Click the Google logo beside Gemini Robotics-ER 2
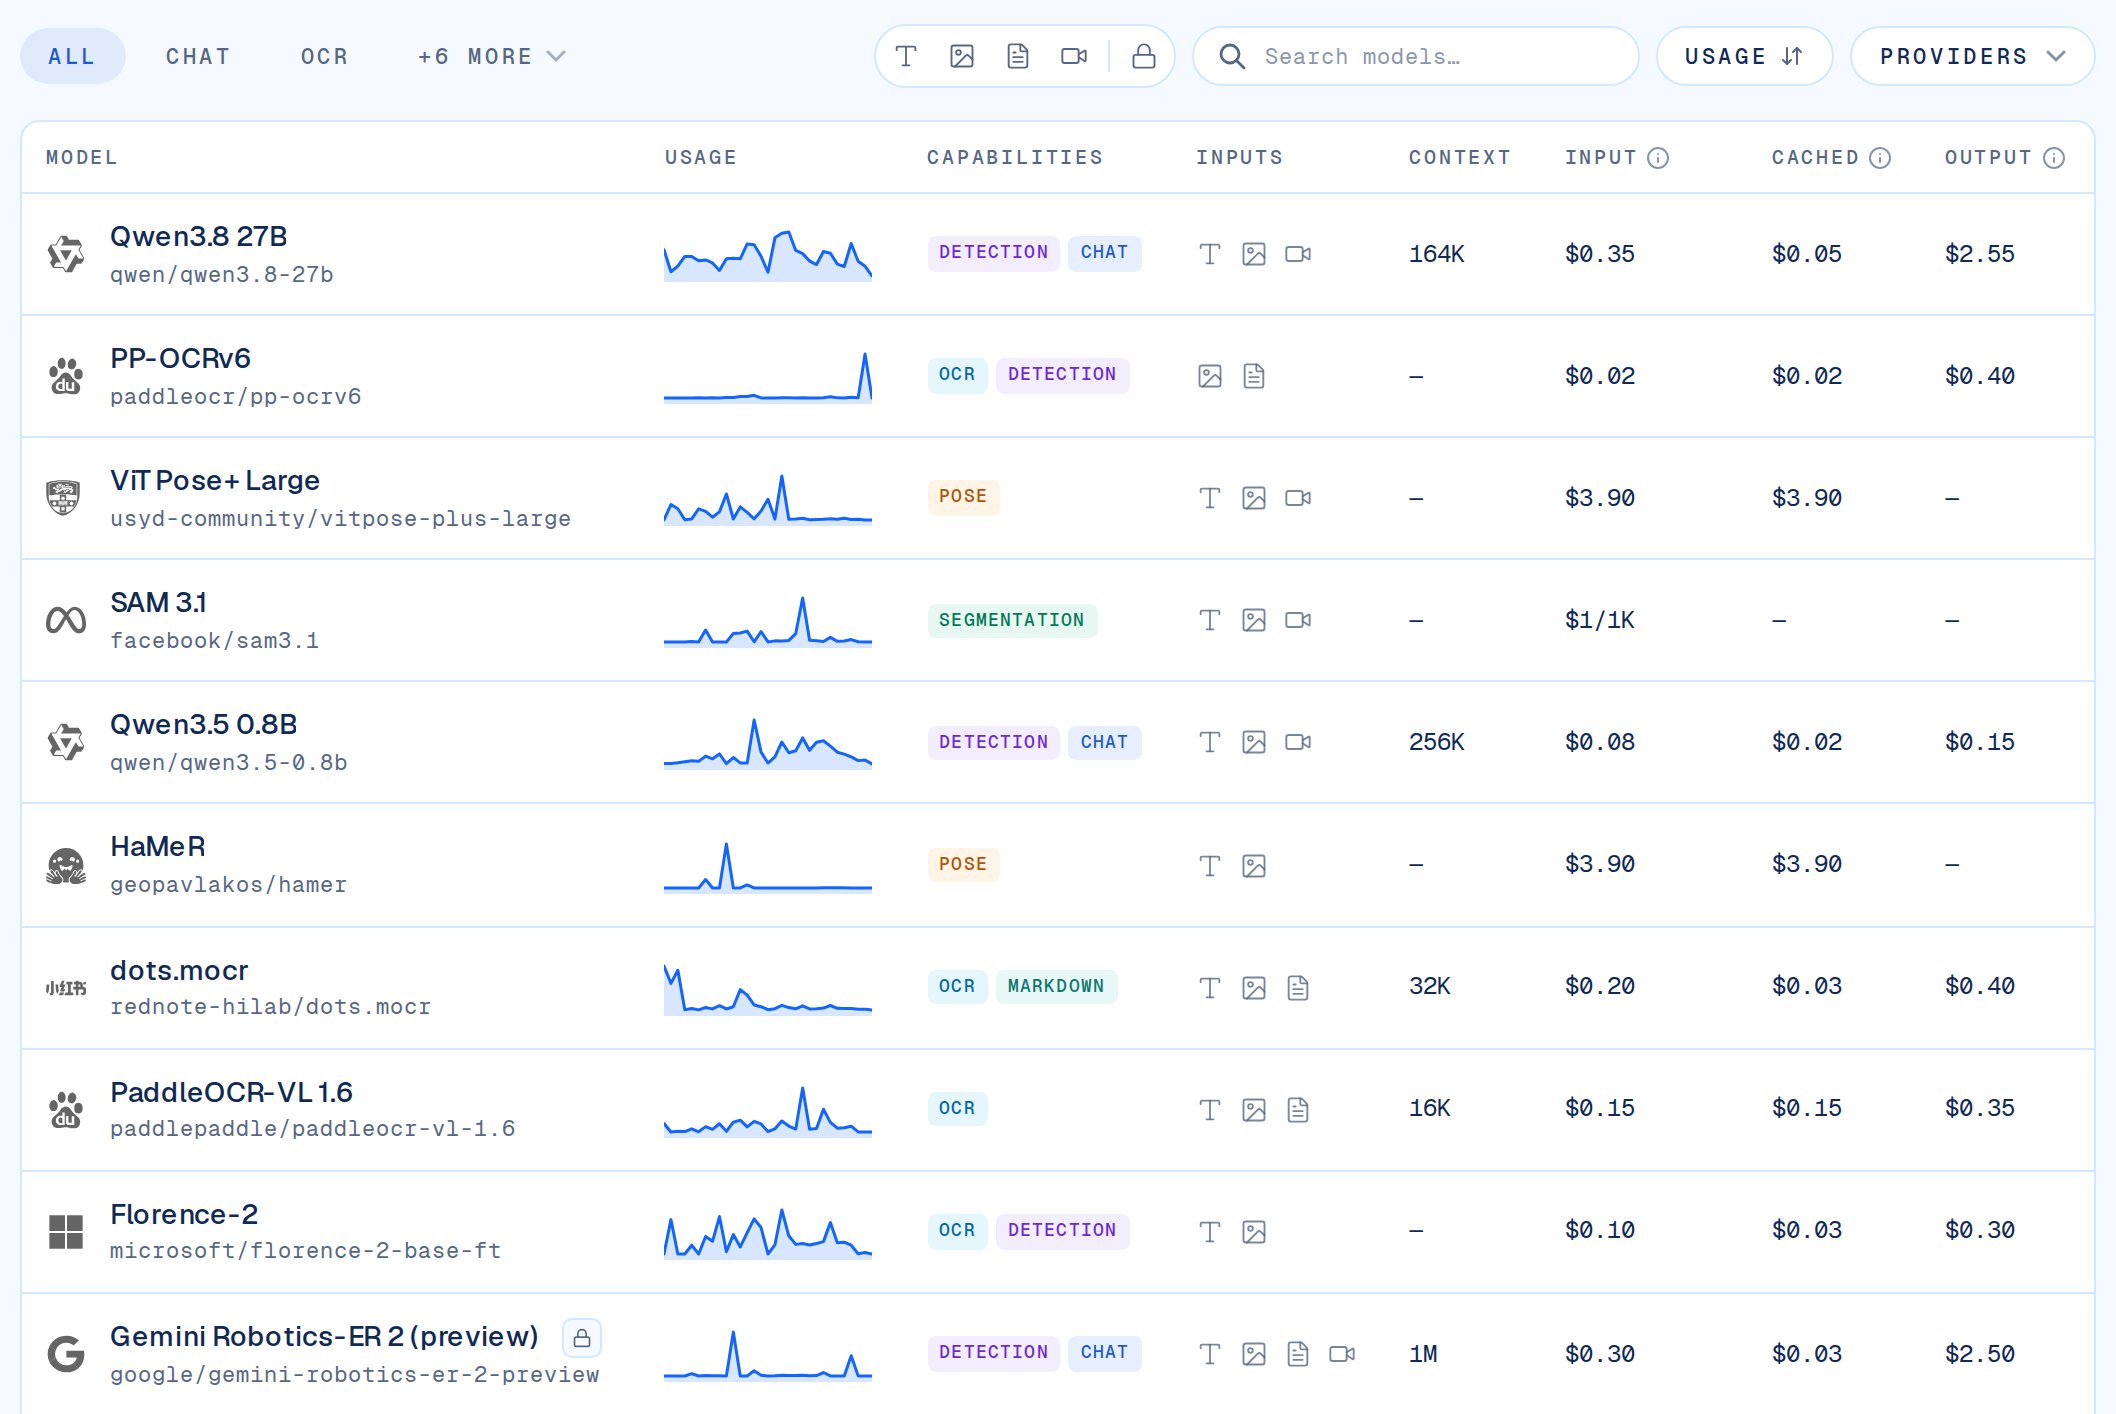This screenshot has height=1414, width=2116. pos(66,1354)
